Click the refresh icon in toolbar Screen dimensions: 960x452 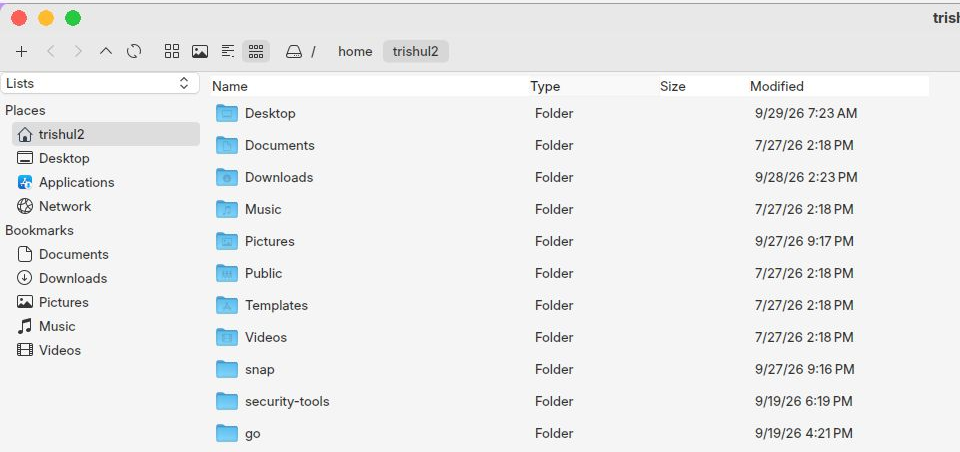(x=134, y=51)
